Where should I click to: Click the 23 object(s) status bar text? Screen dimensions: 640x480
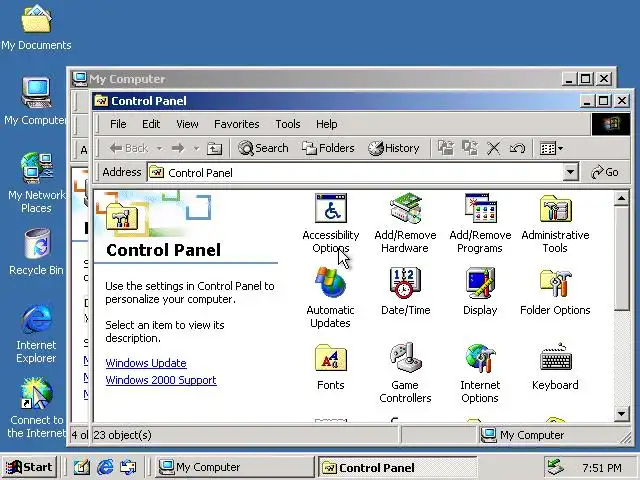click(x=122, y=435)
